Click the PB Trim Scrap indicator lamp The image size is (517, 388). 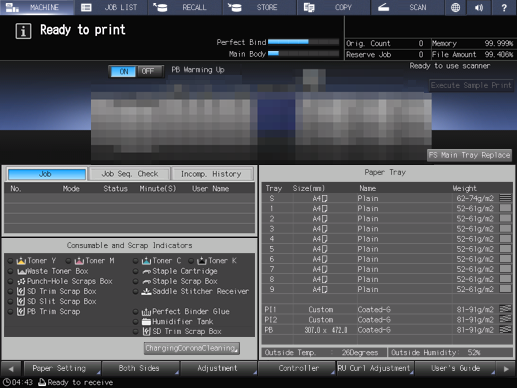click(x=10, y=312)
